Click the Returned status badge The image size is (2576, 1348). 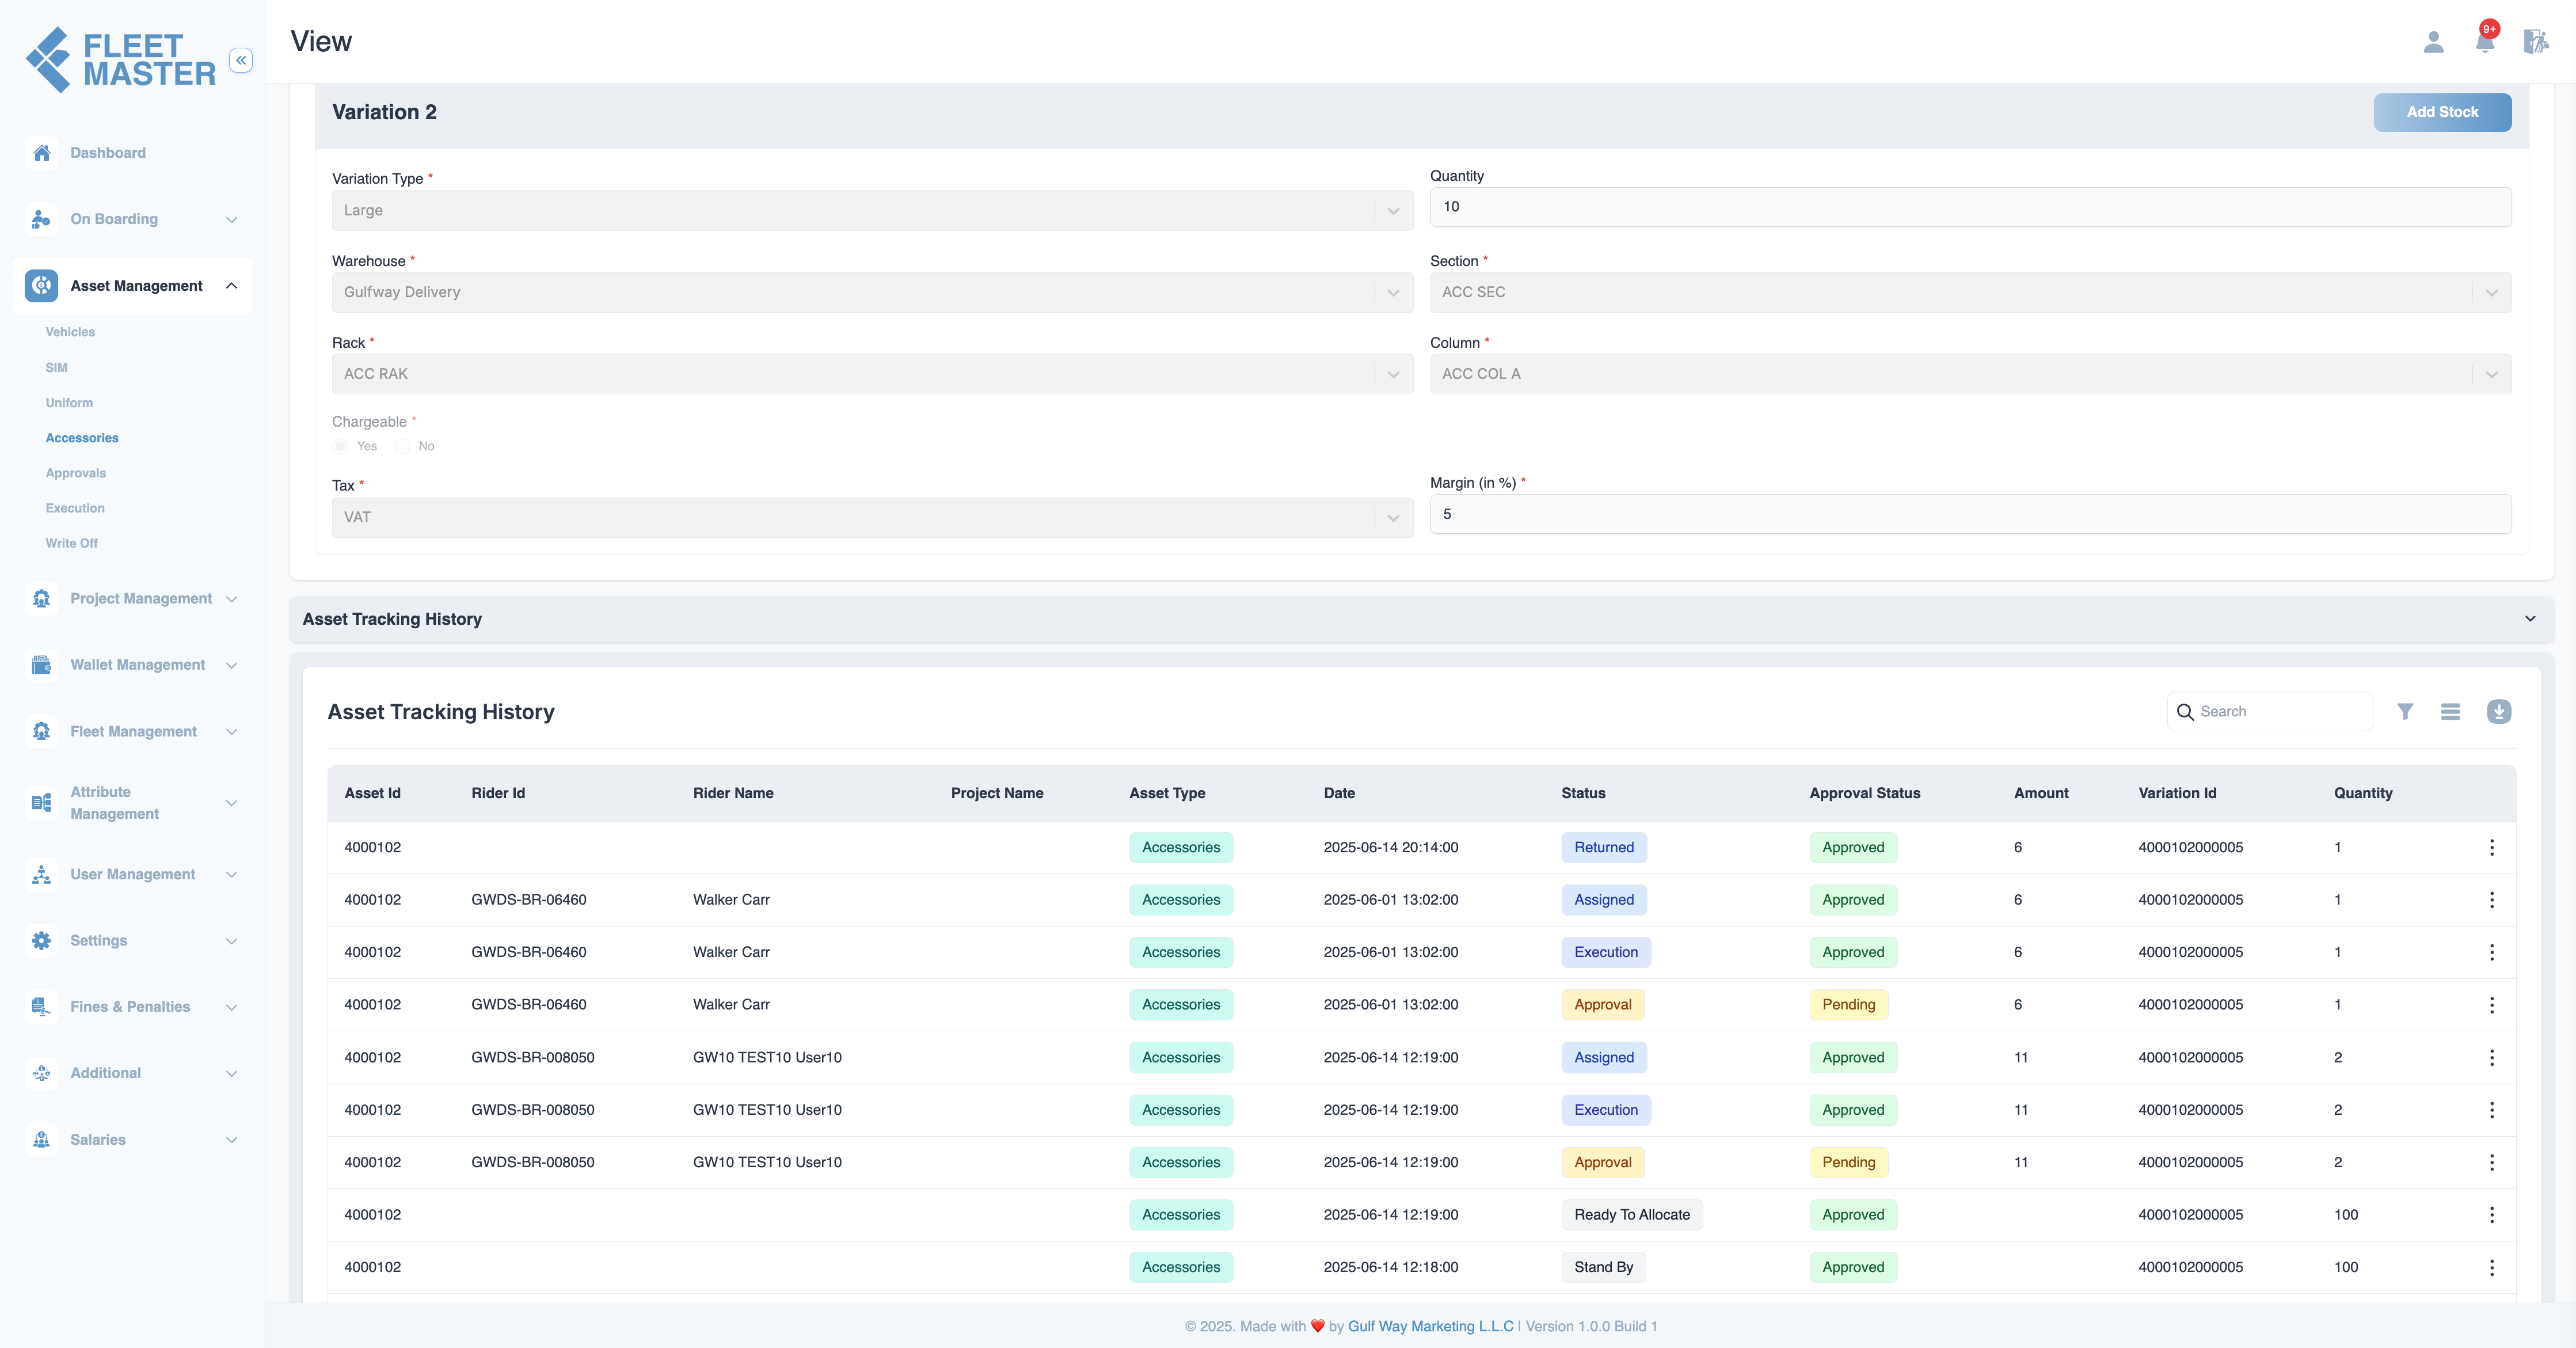pos(1604,848)
